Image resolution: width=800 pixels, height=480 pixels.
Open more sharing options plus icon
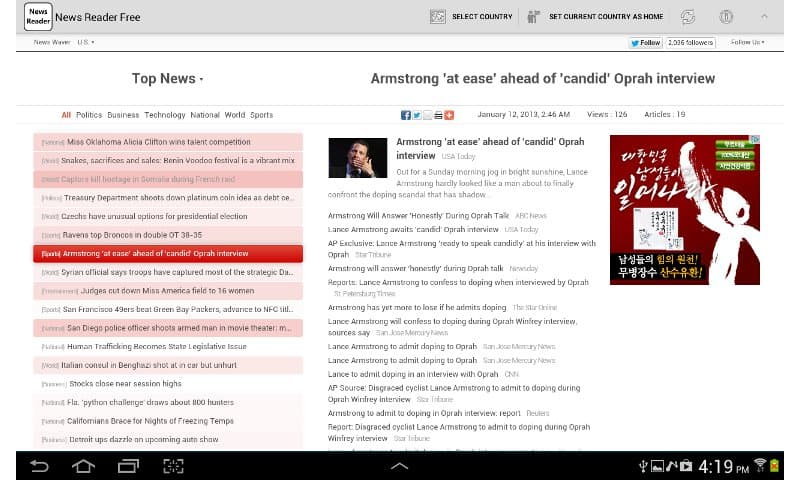[449, 115]
